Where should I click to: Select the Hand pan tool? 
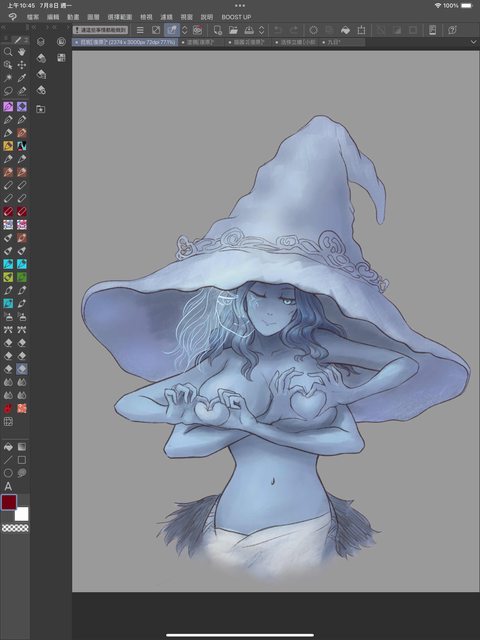coord(22,52)
